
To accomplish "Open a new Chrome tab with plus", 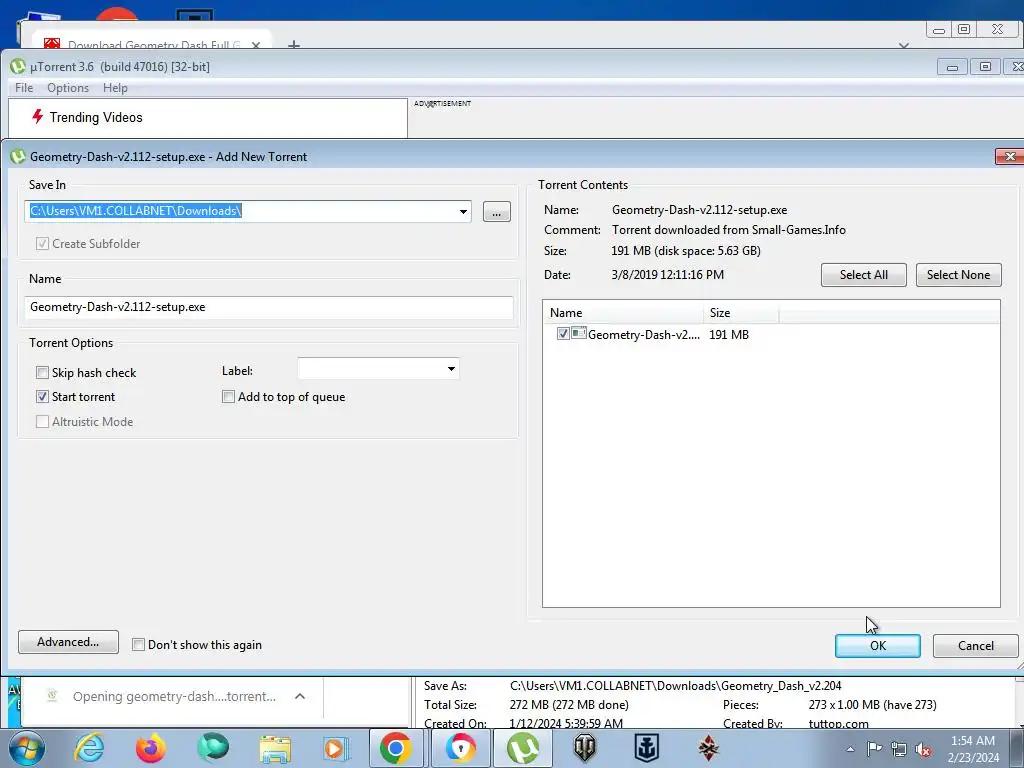I will (294, 44).
